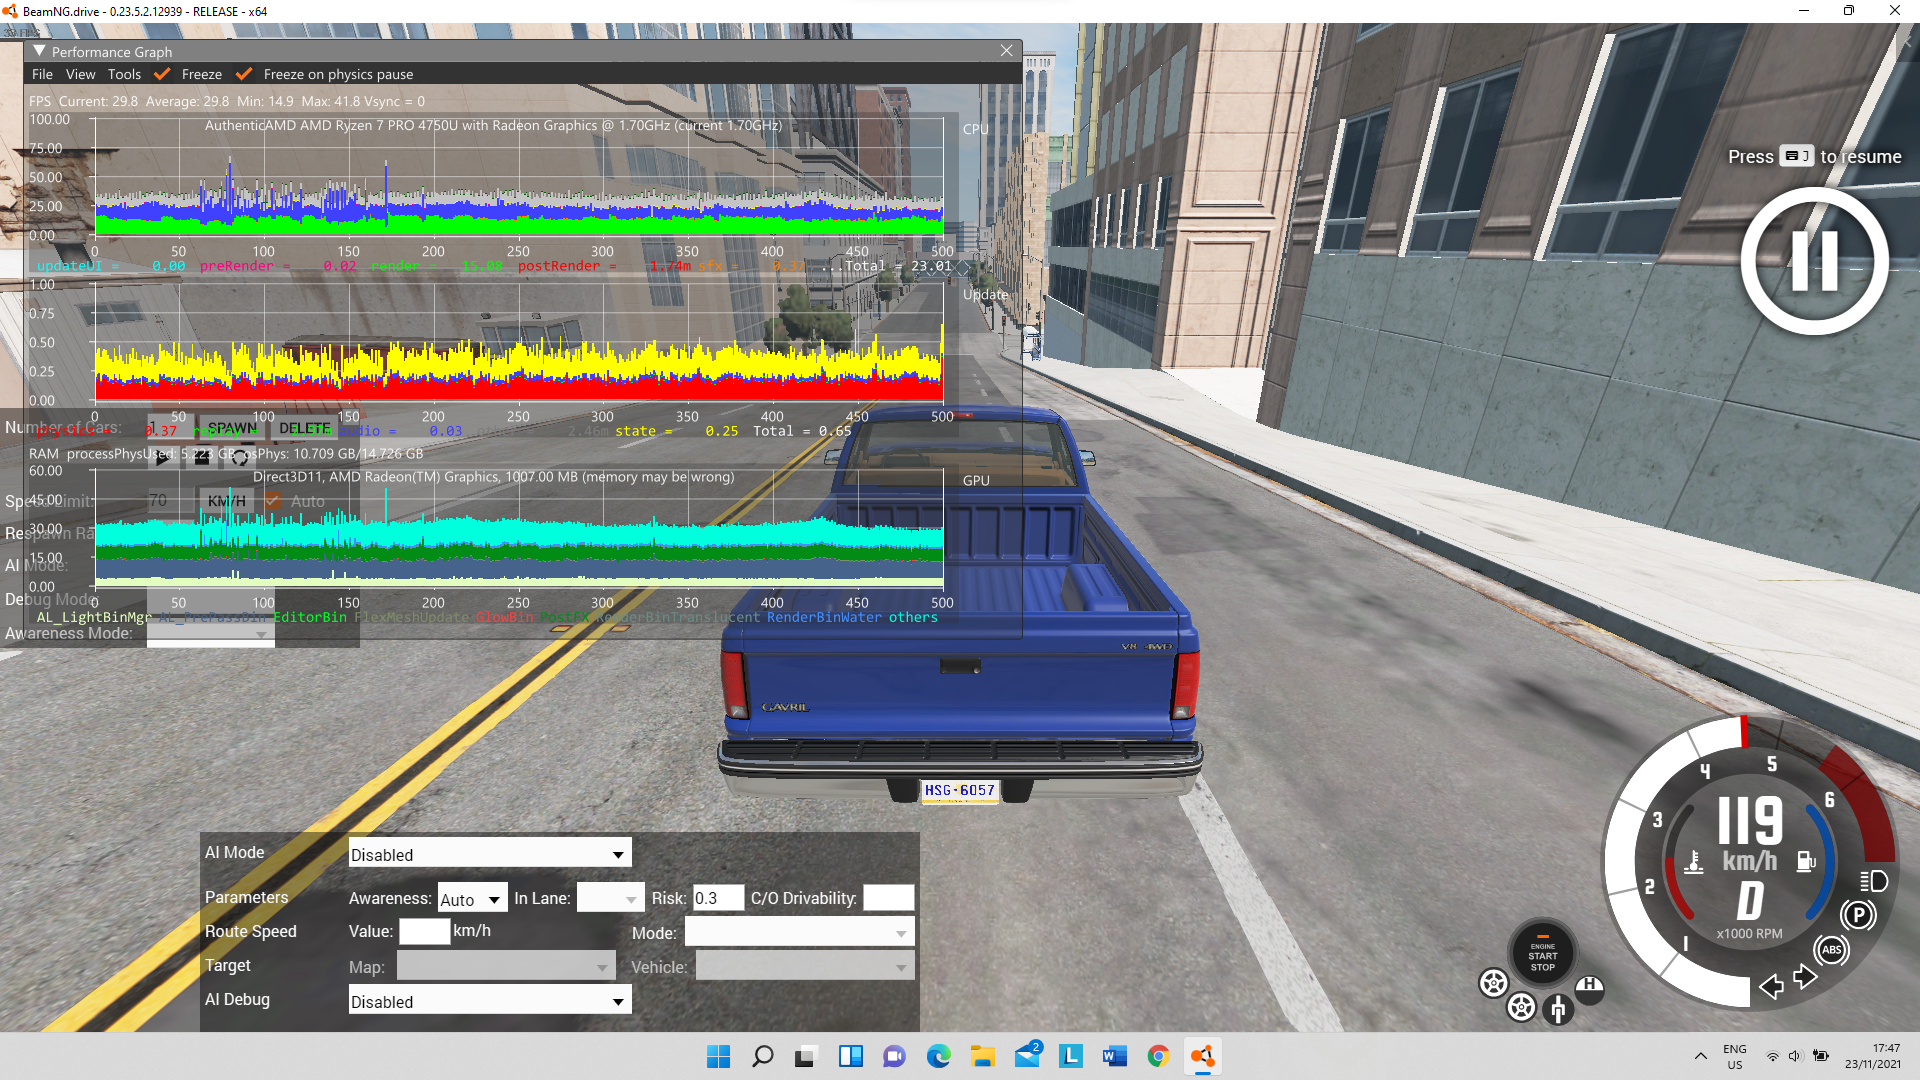Screen dimensions: 1920x1080
Task: Open the Awareness Auto dropdown
Action: (x=472, y=899)
